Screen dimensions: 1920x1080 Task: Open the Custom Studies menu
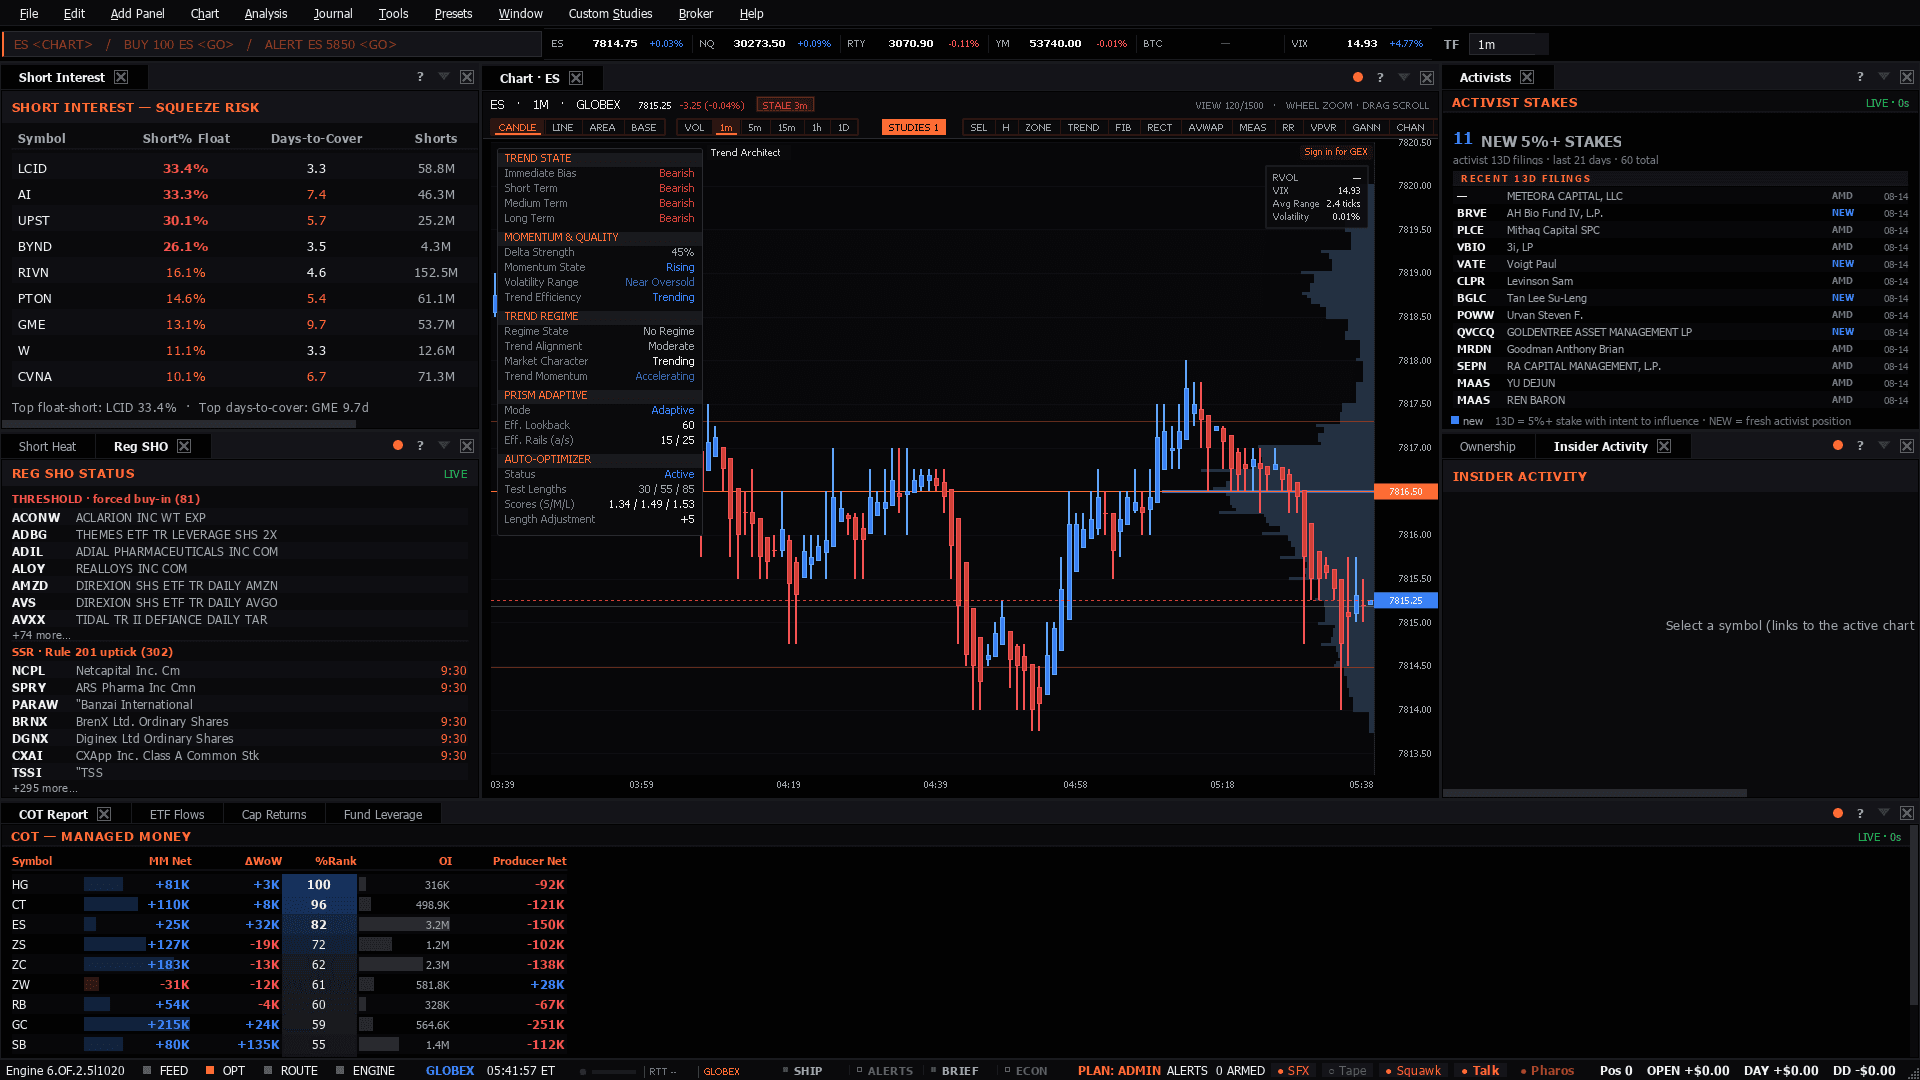pyautogui.click(x=610, y=14)
